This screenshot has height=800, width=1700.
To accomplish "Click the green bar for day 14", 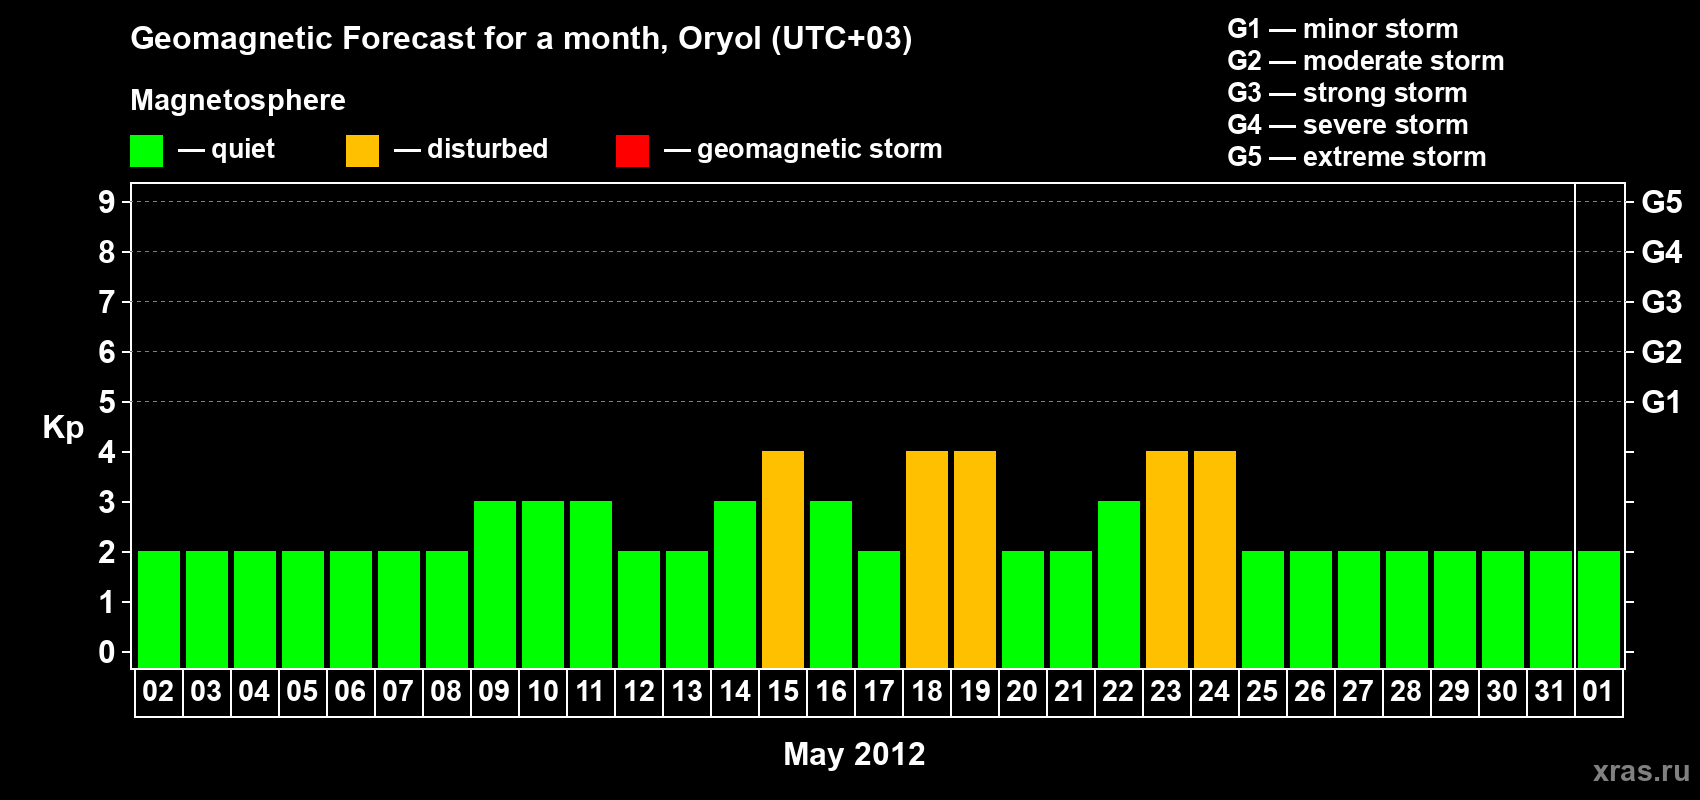I will (x=735, y=584).
